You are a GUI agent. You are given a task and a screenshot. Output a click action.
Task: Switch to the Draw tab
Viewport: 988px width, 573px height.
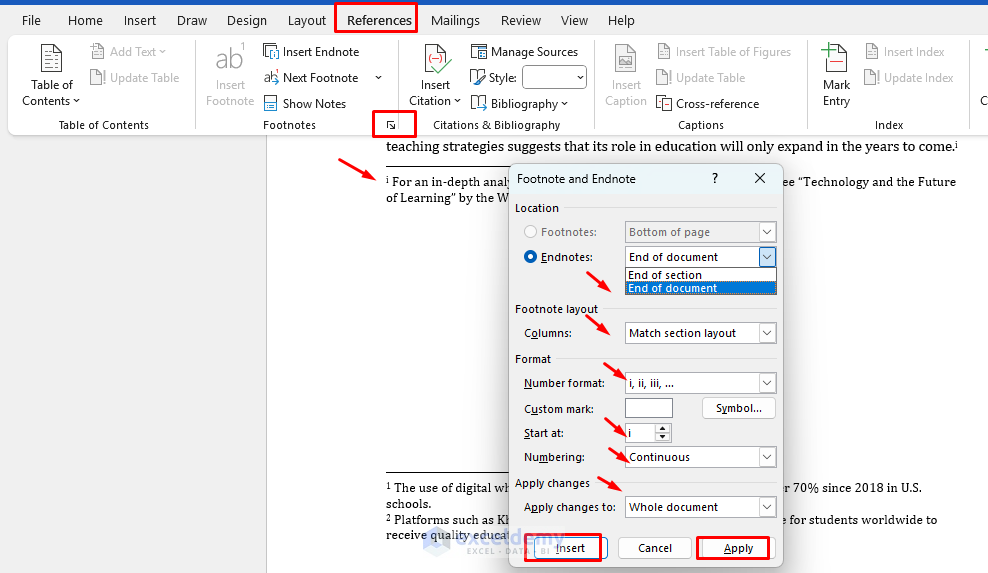click(x=192, y=20)
